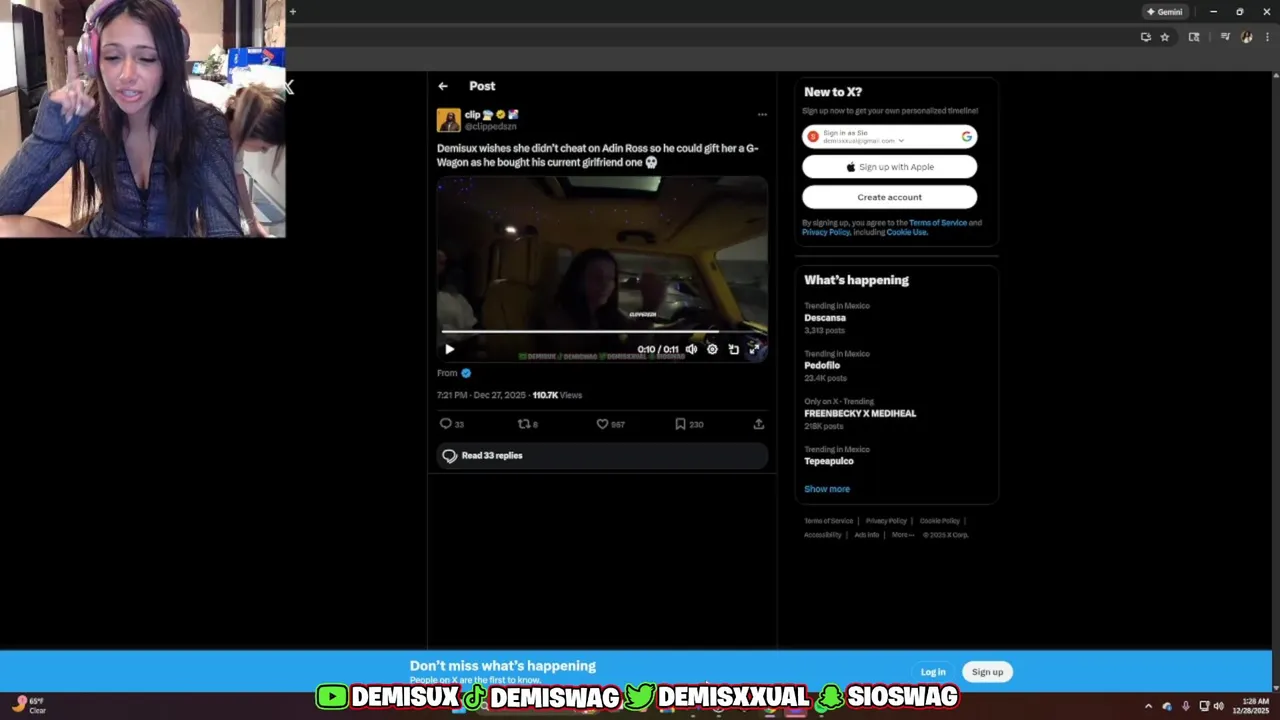Open the Chrome three-dot menu
Viewport: 1280px width, 720px height.
coord(1267,37)
